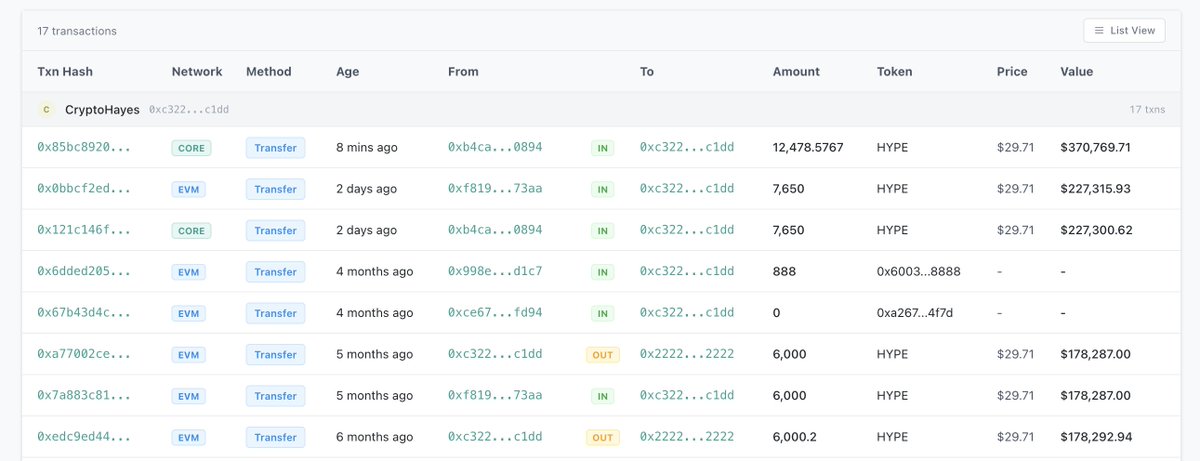Open transaction hash 0x121c146f...

(84, 230)
